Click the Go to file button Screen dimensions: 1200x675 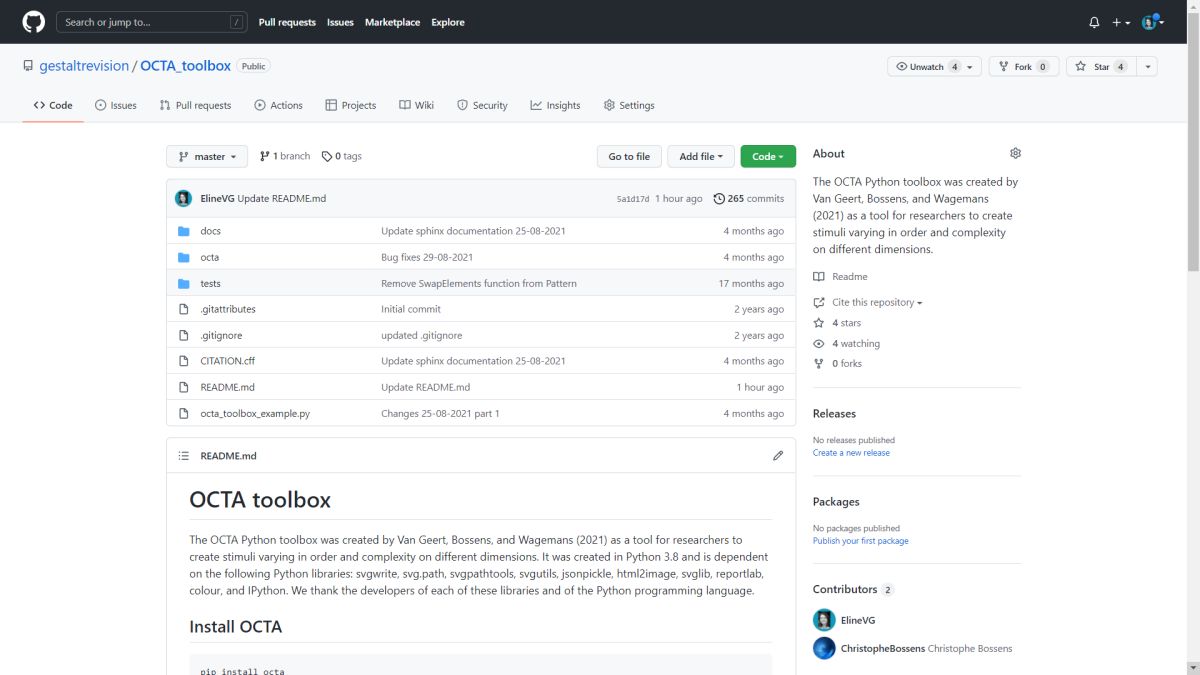(629, 156)
